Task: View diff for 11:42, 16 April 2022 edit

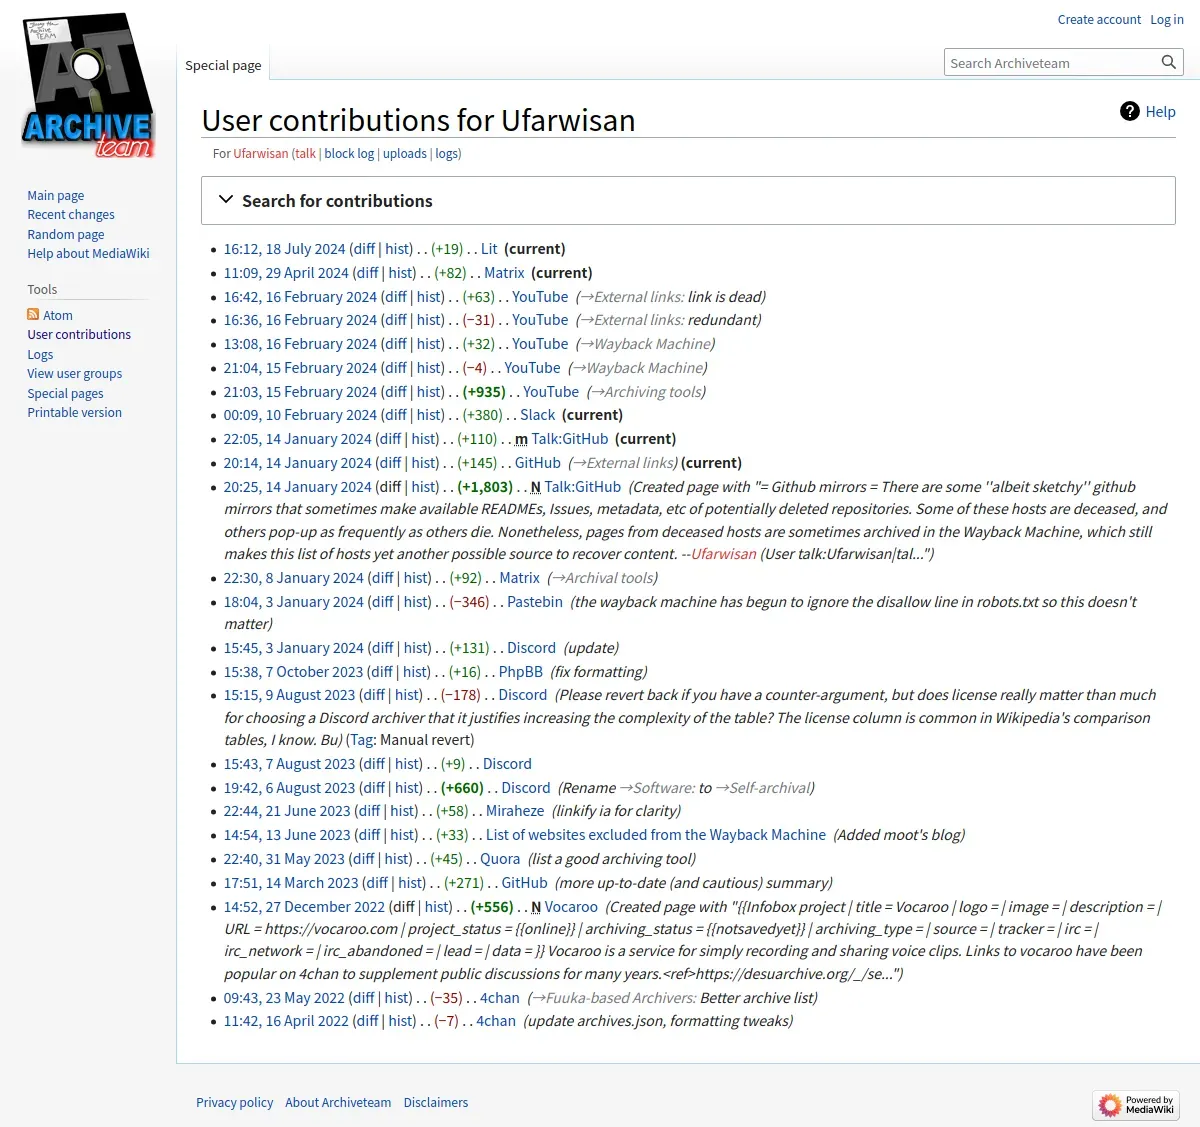Action: point(368,1021)
